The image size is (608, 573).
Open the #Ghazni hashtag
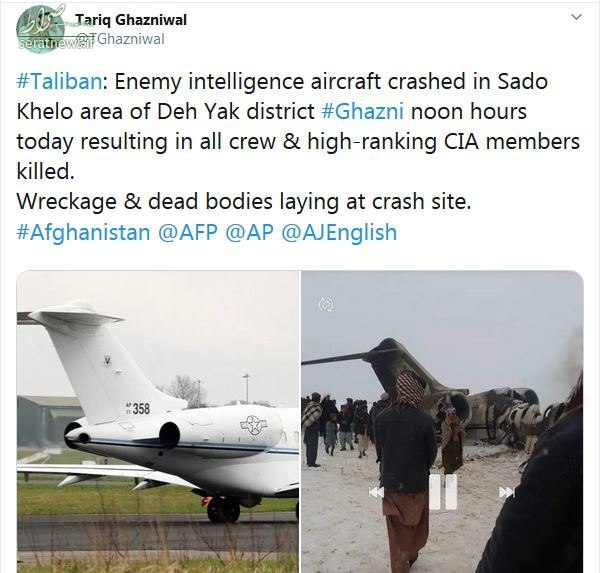363,111
